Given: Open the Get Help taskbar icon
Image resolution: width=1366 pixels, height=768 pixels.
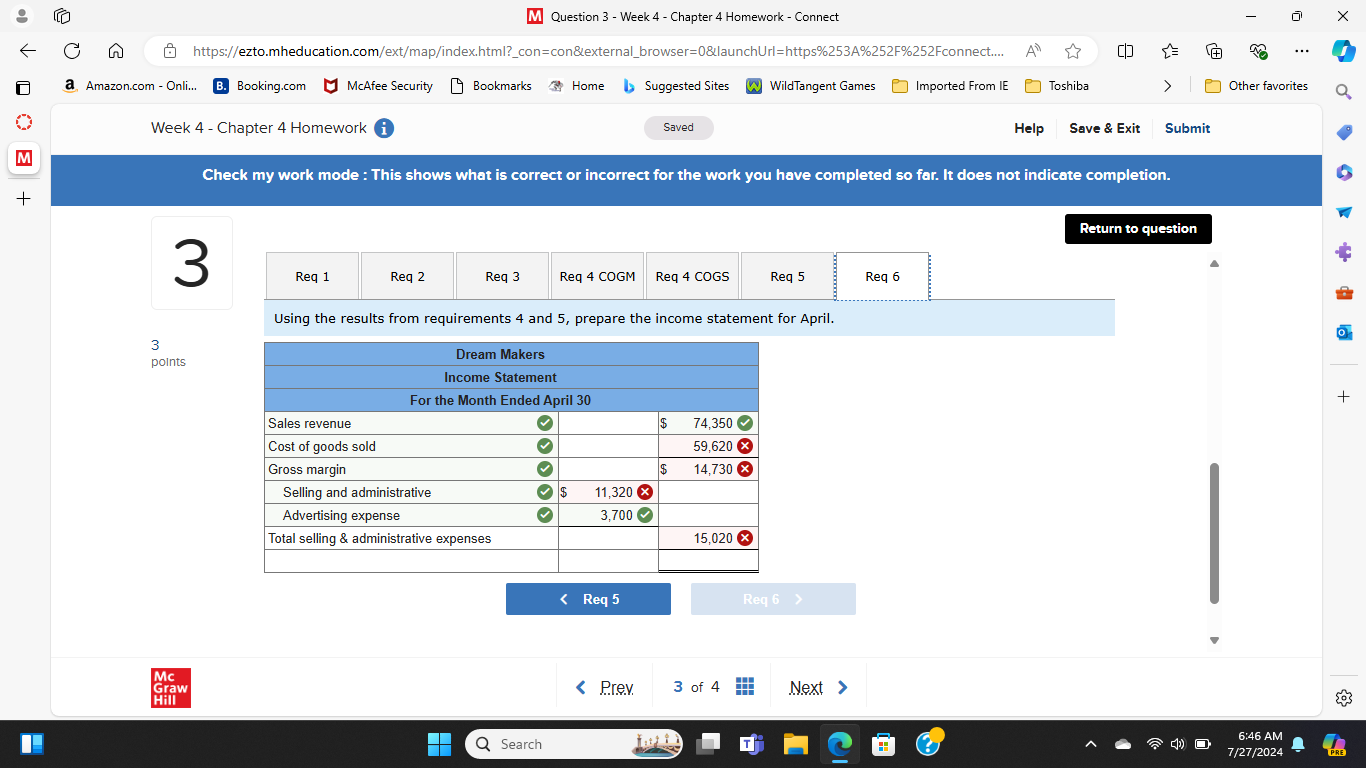Looking at the screenshot, I should [928, 744].
